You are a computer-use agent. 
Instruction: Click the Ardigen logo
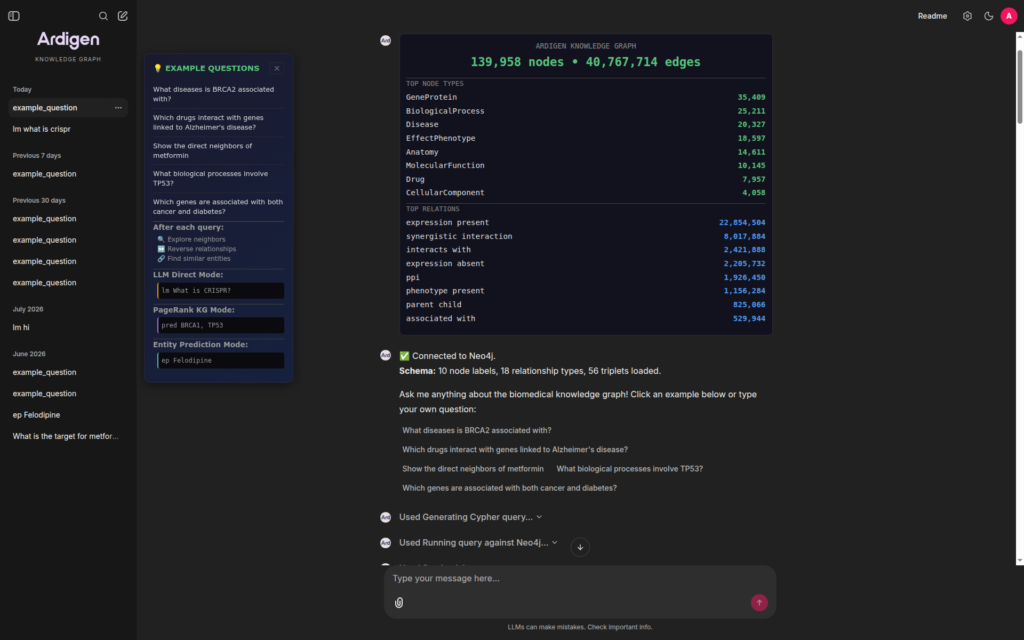coord(68,40)
